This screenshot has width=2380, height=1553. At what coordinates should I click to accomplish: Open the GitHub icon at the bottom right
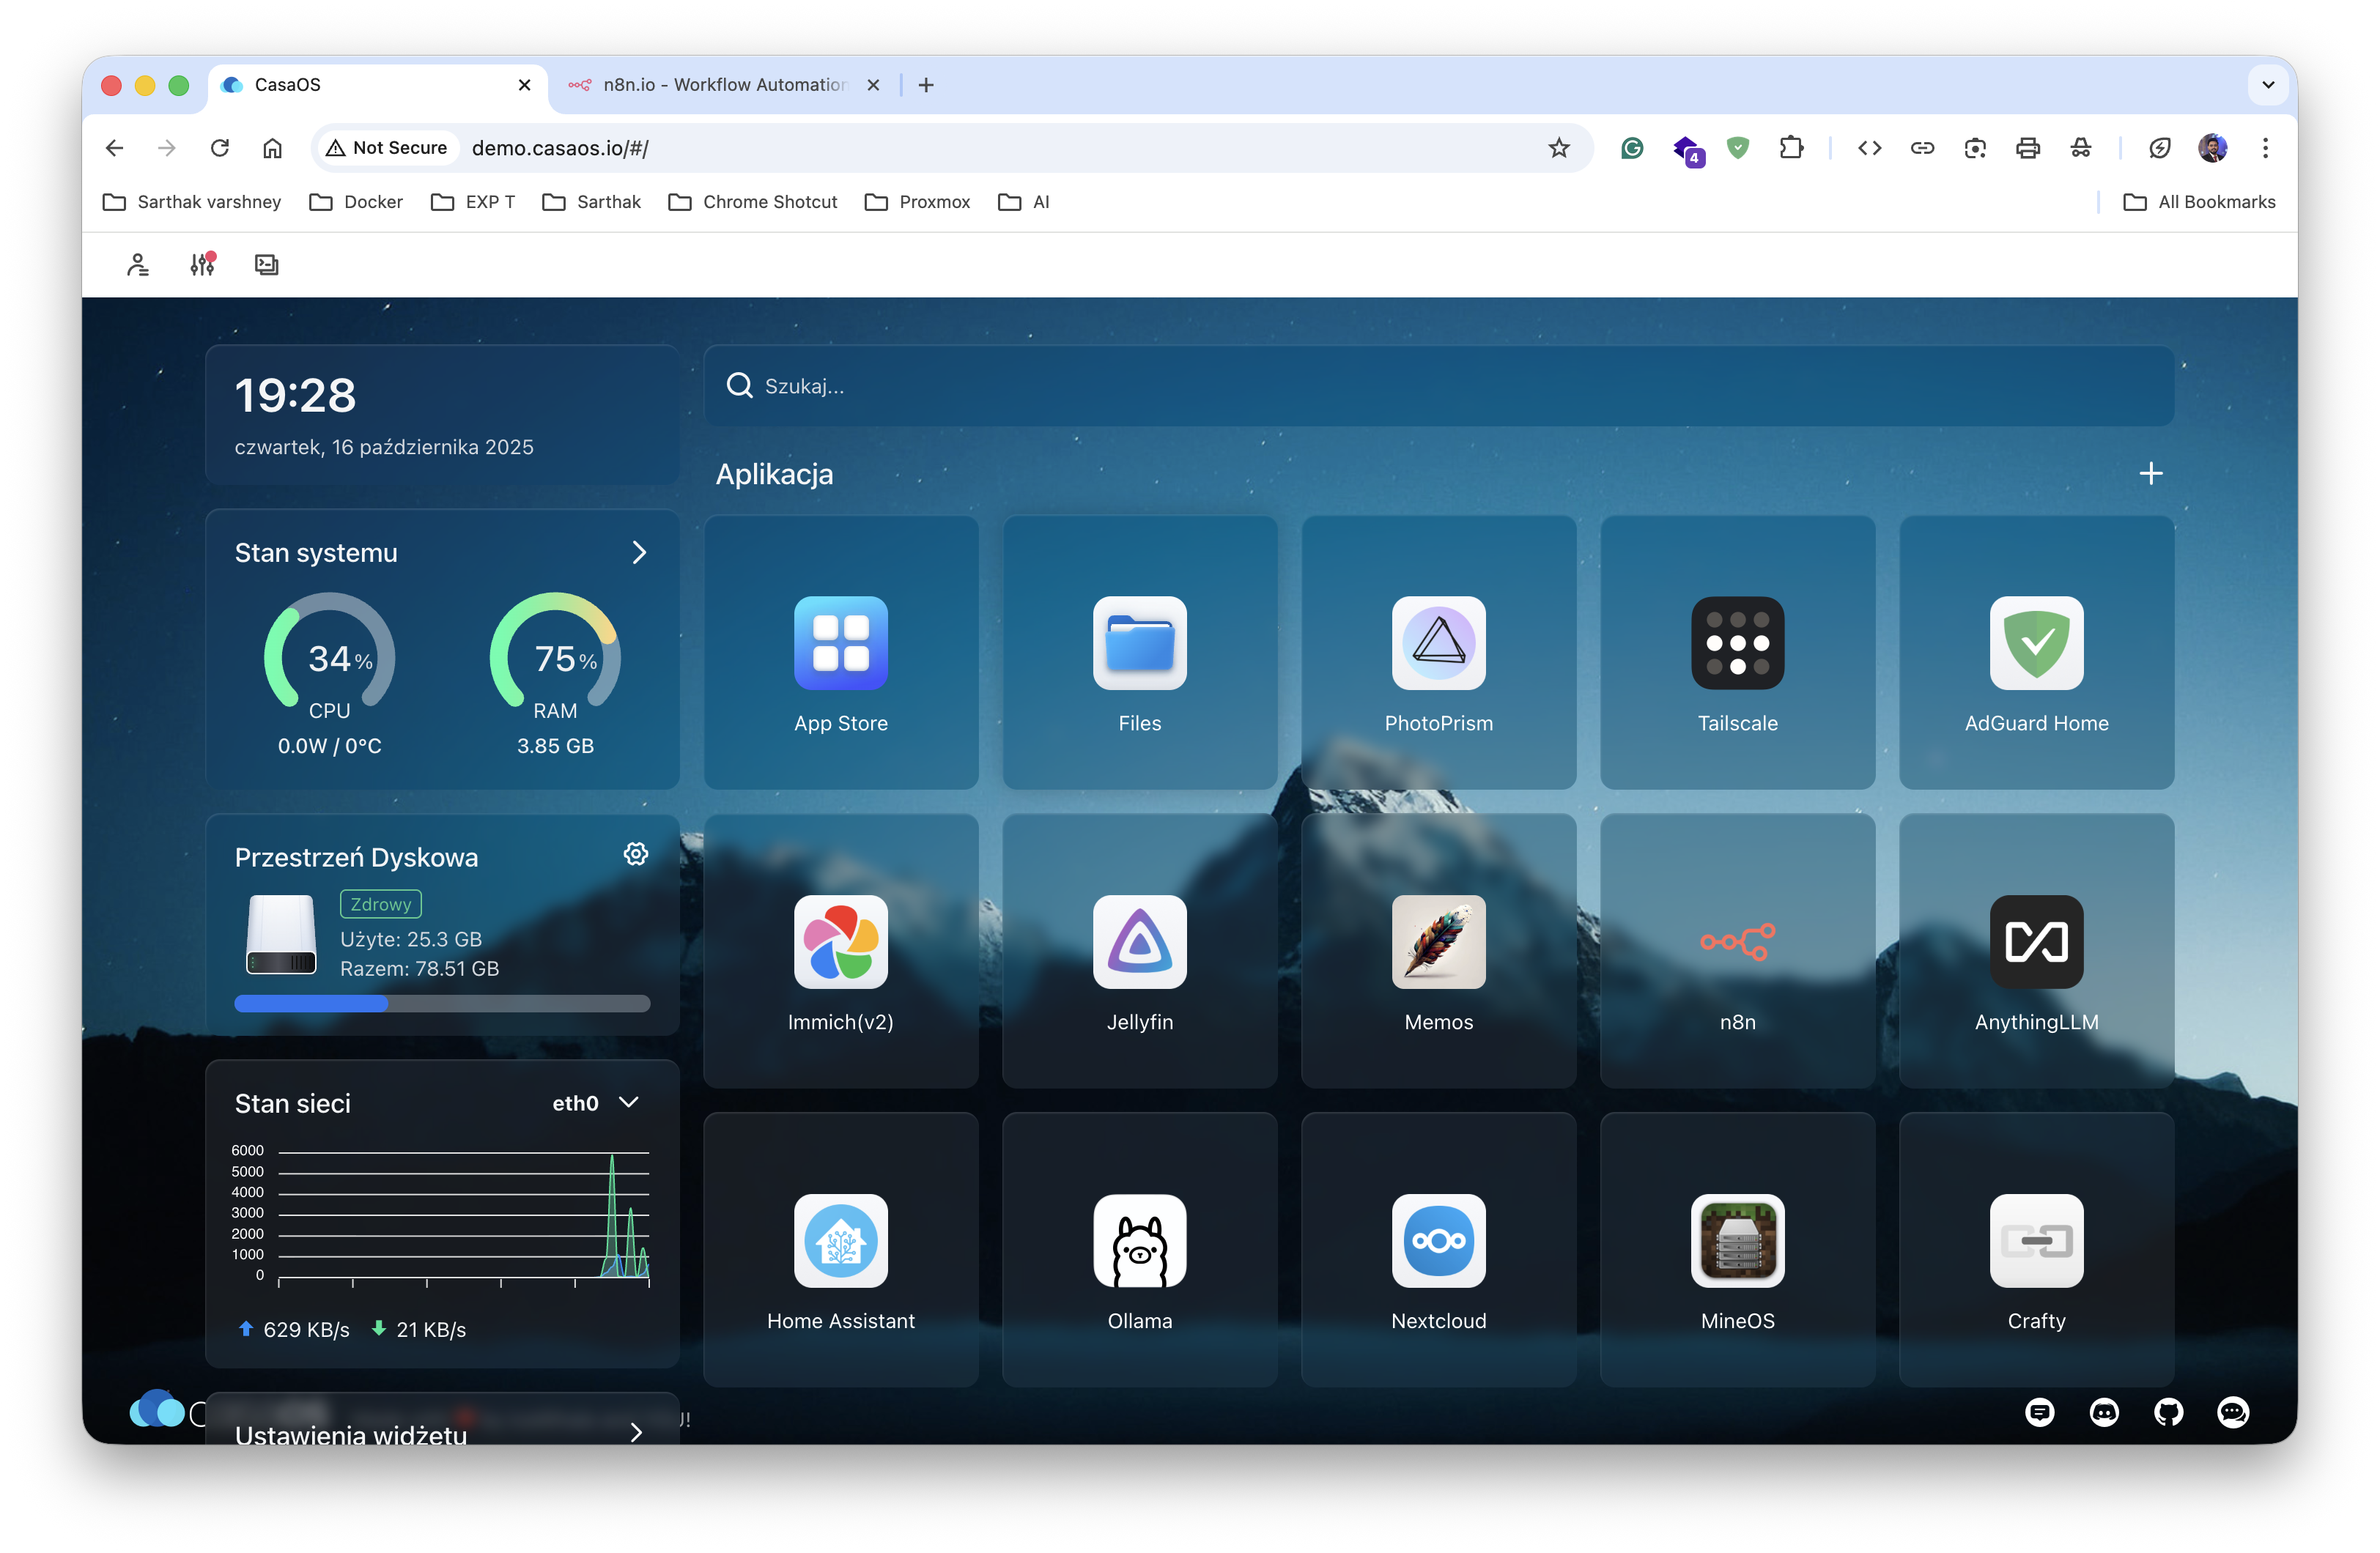[2169, 1412]
